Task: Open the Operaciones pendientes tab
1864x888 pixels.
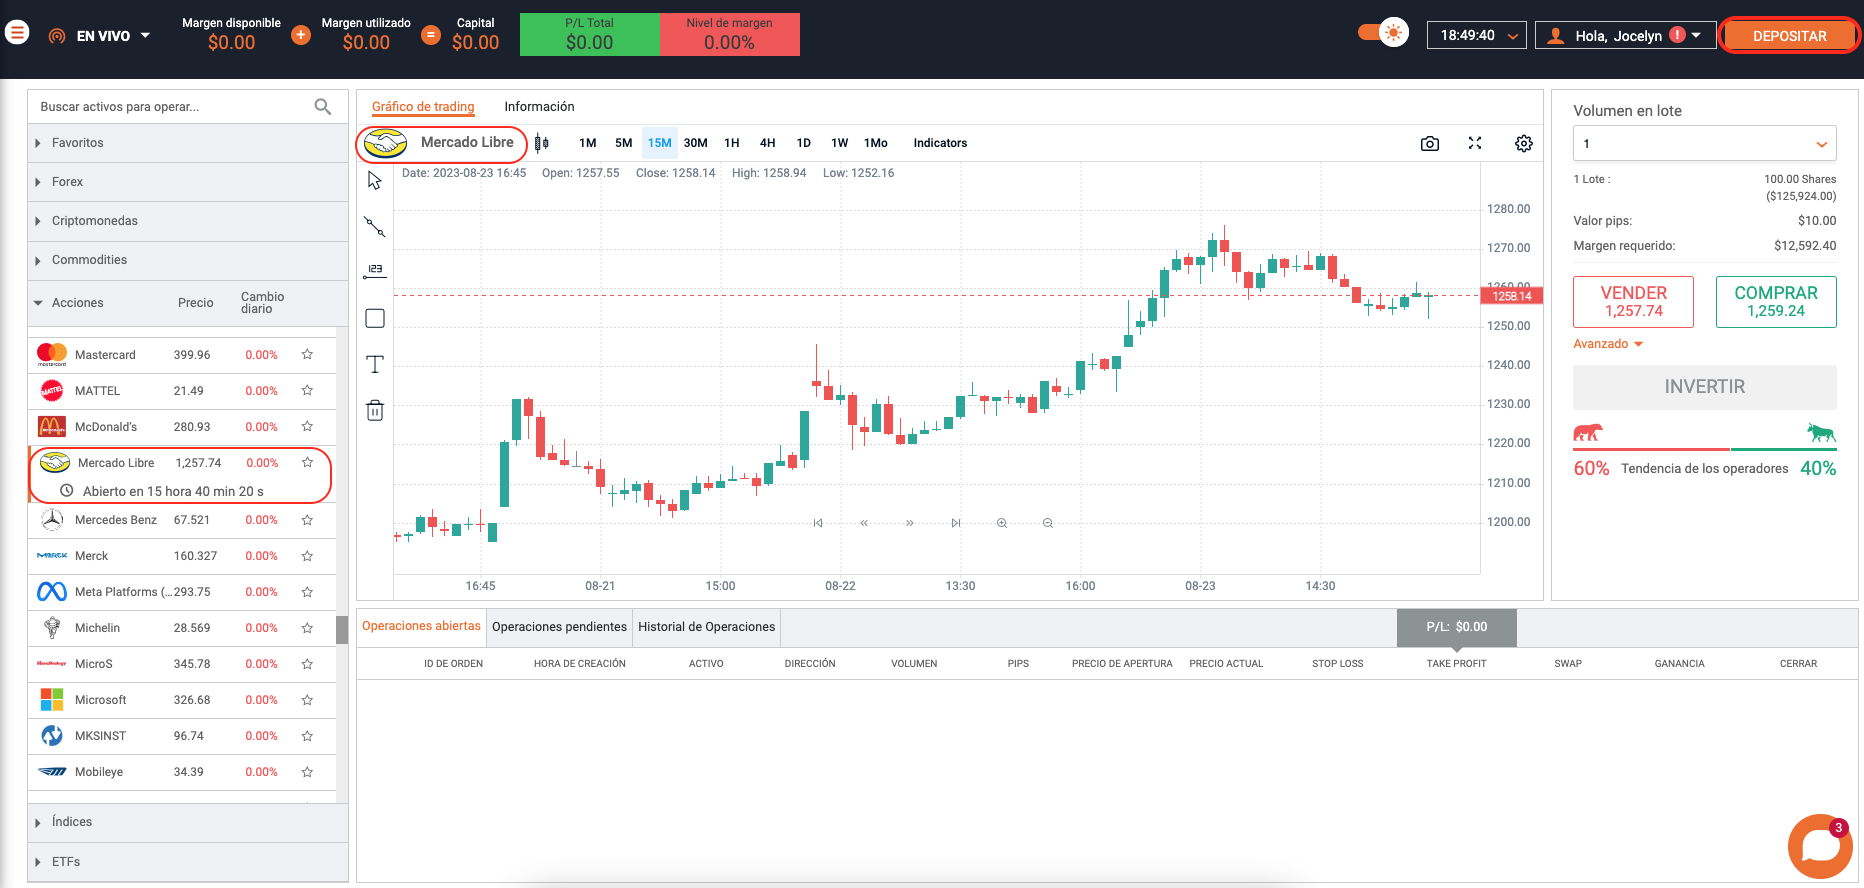Action: click(x=559, y=627)
